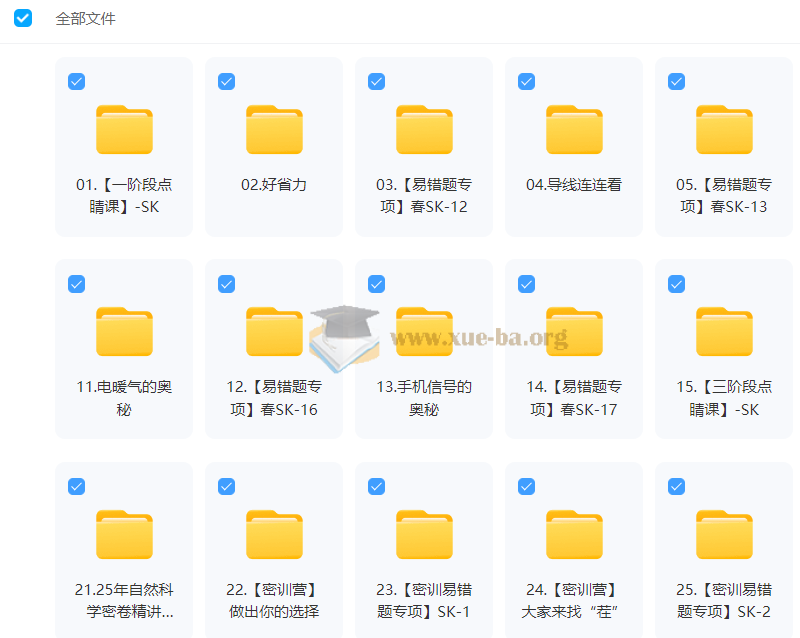Open folder icon for 15.【三阶段点睛课】-SK
800x638 pixels.
tap(724, 331)
